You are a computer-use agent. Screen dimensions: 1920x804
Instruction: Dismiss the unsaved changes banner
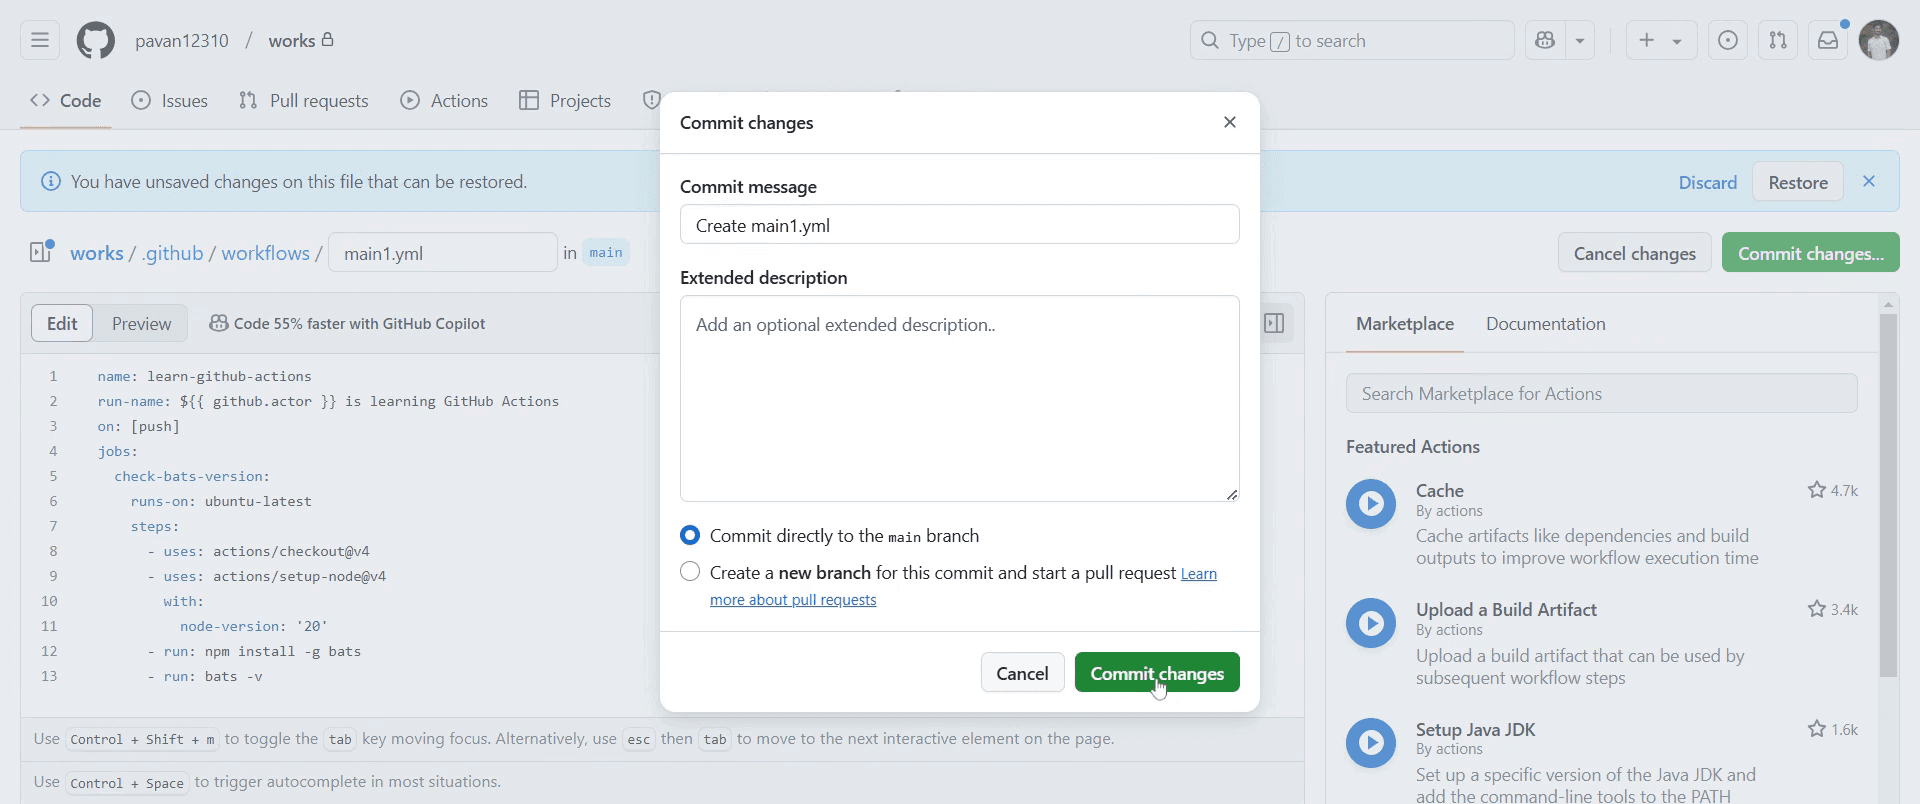click(x=1868, y=182)
